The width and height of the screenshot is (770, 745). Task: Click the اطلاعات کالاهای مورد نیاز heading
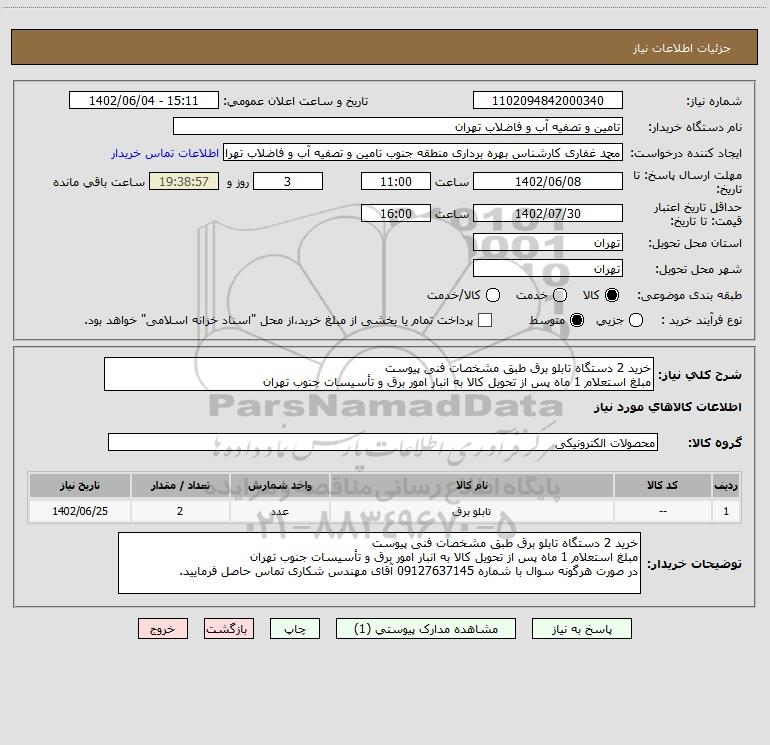click(668, 407)
